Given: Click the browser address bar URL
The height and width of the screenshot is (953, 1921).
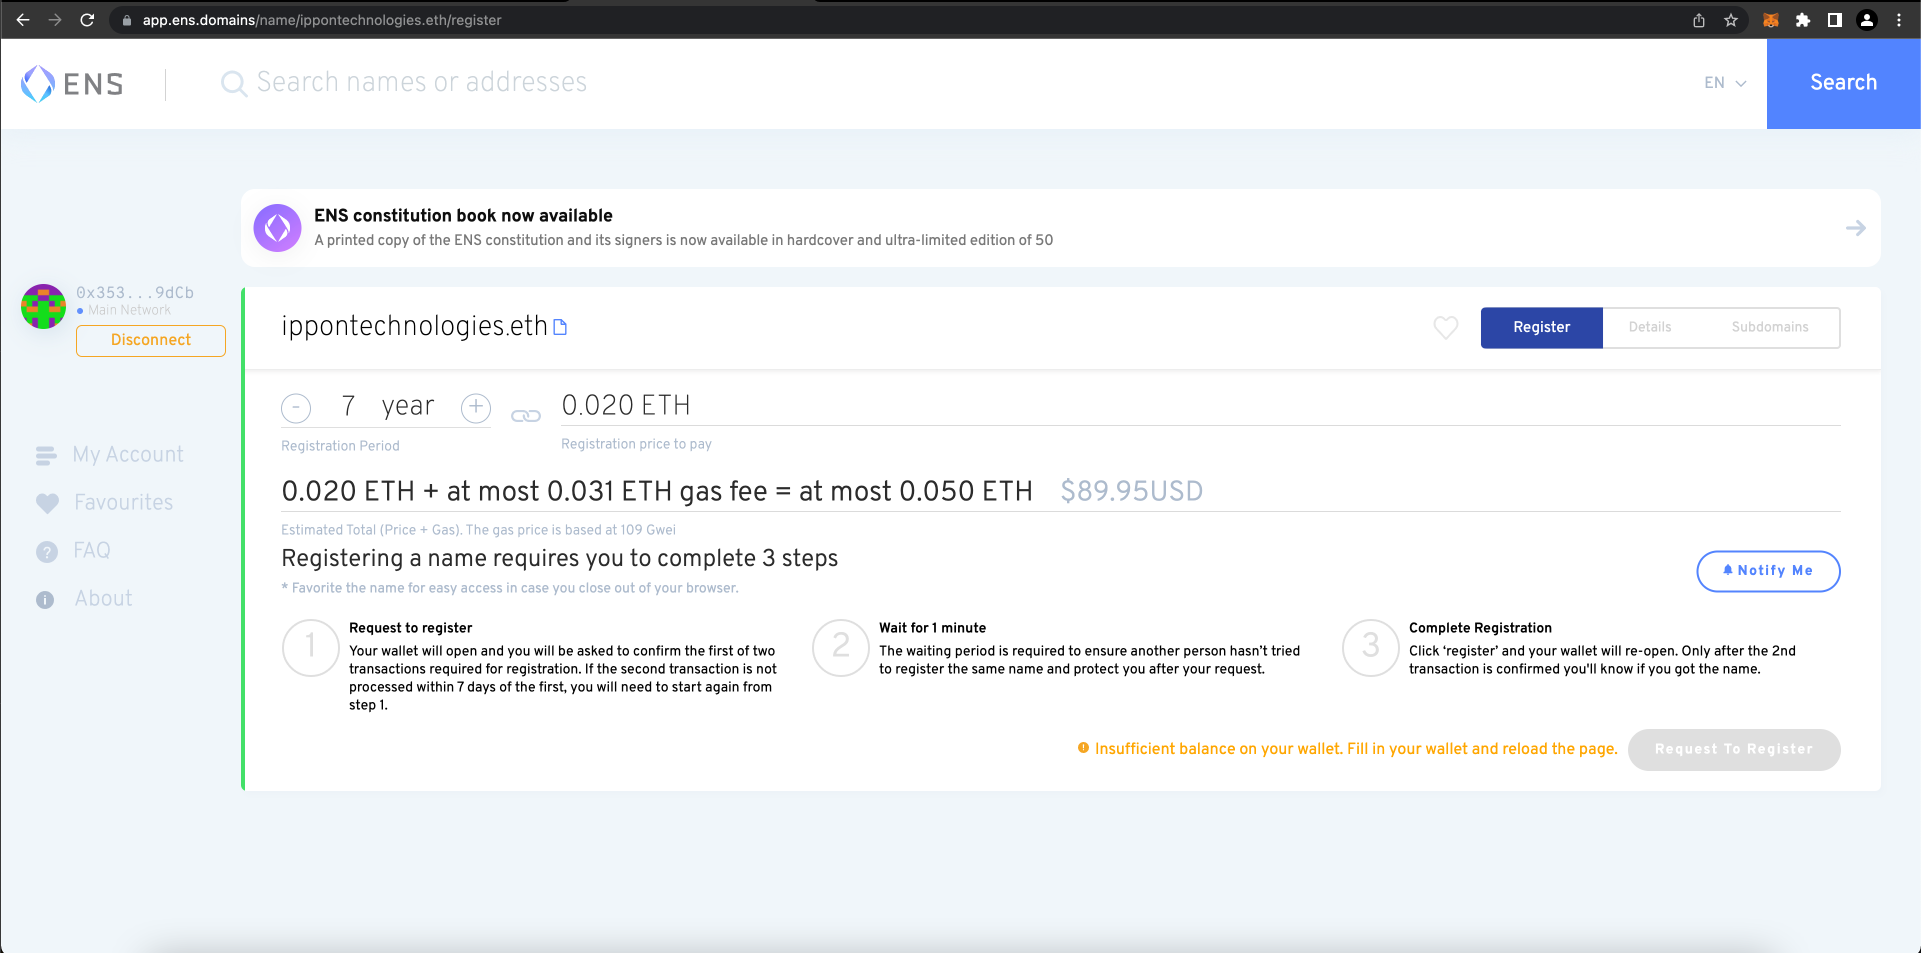Looking at the screenshot, I should coord(321,20).
